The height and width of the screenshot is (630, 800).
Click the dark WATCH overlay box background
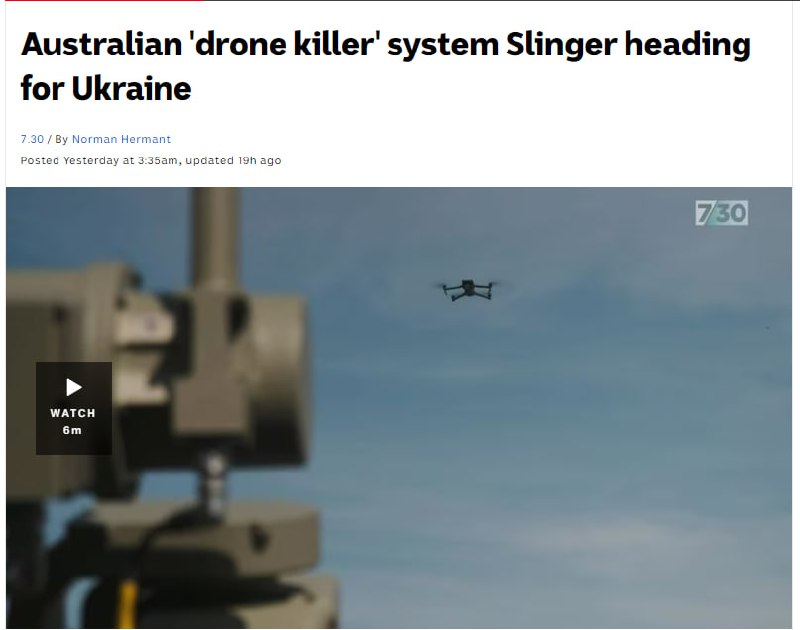click(74, 408)
